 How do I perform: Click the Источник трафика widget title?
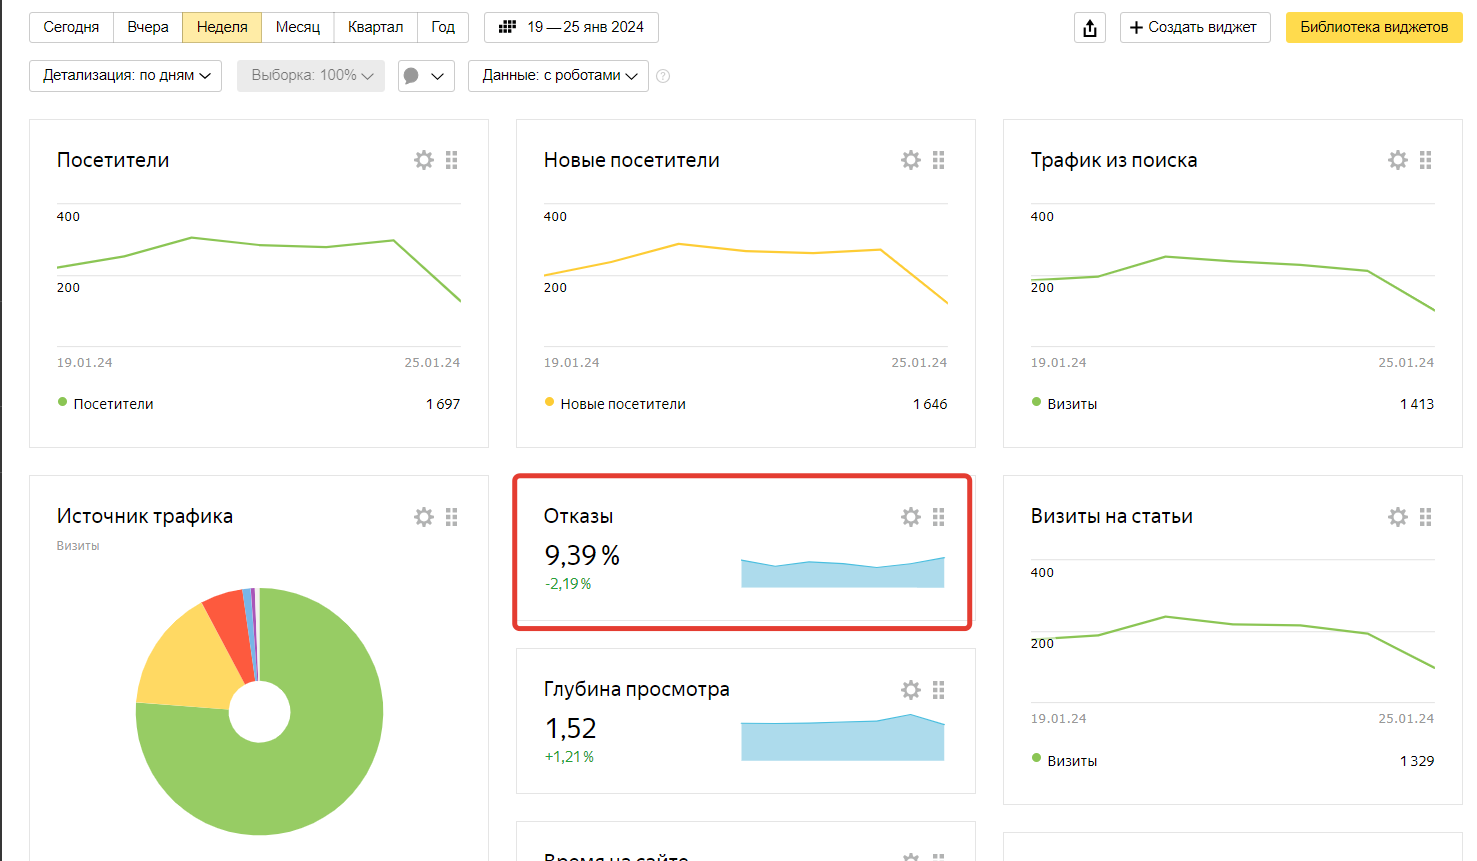[145, 516]
